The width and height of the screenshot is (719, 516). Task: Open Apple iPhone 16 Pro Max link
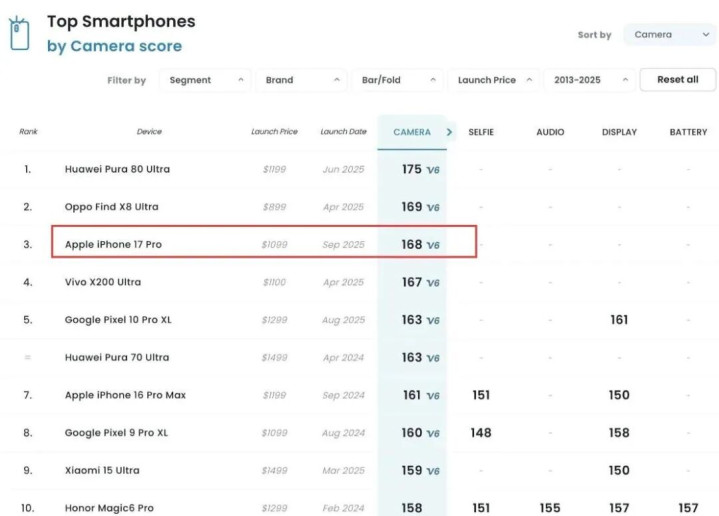coord(125,395)
